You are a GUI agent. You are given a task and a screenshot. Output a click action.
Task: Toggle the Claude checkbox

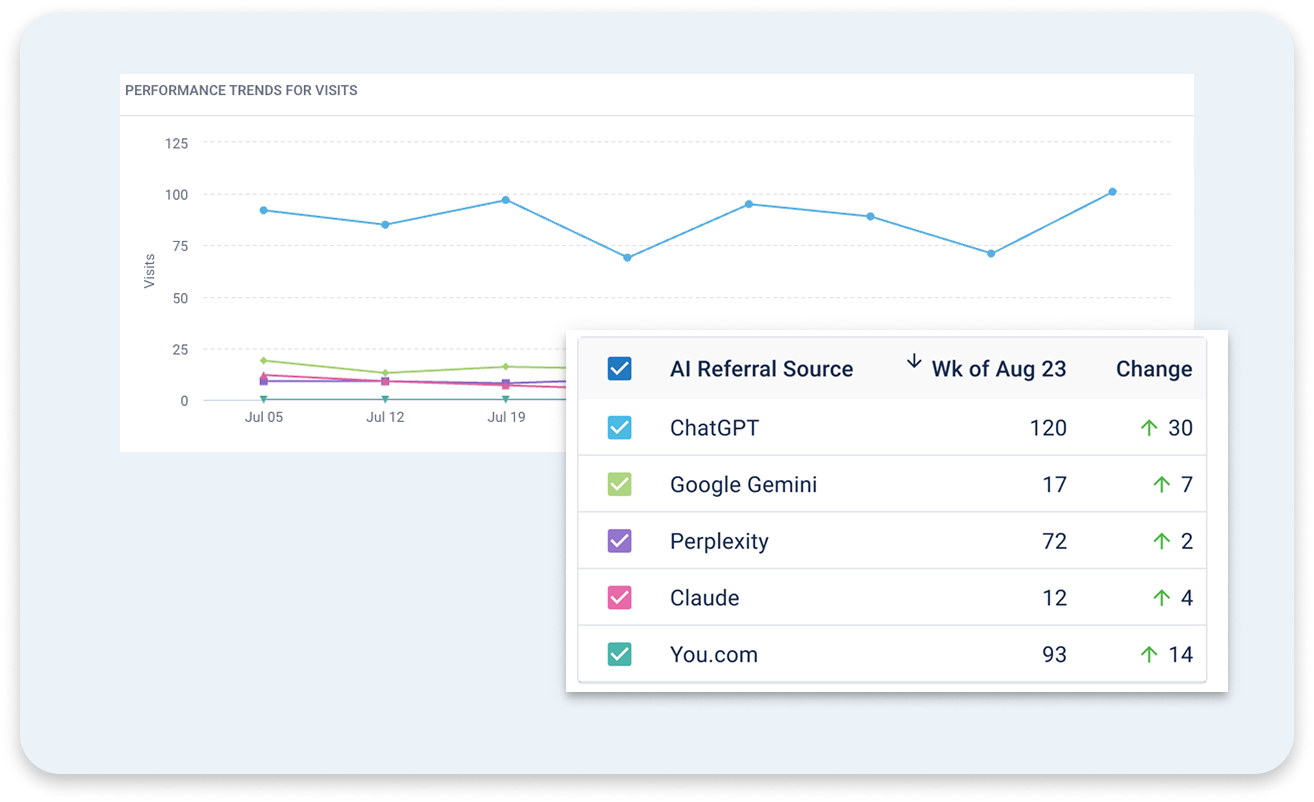pyautogui.click(x=620, y=598)
